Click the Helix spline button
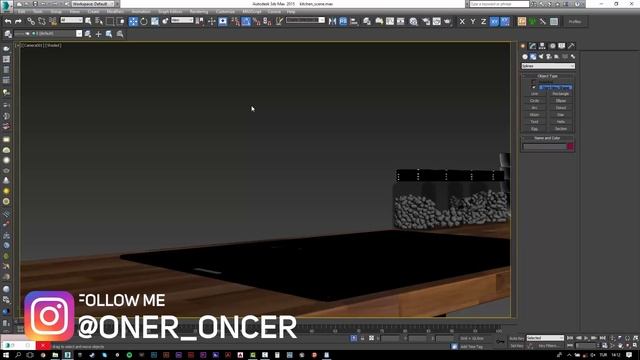The height and width of the screenshot is (360, 640). click(x=561, y=122)
